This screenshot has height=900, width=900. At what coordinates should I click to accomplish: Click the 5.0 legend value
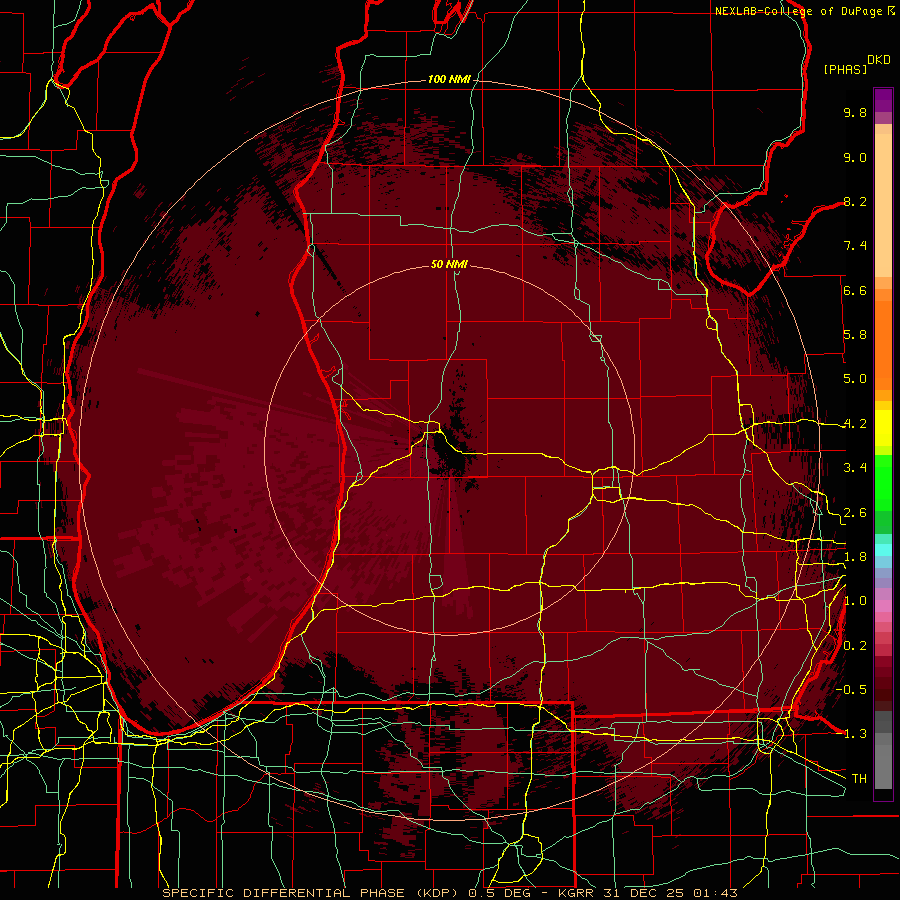855,379
